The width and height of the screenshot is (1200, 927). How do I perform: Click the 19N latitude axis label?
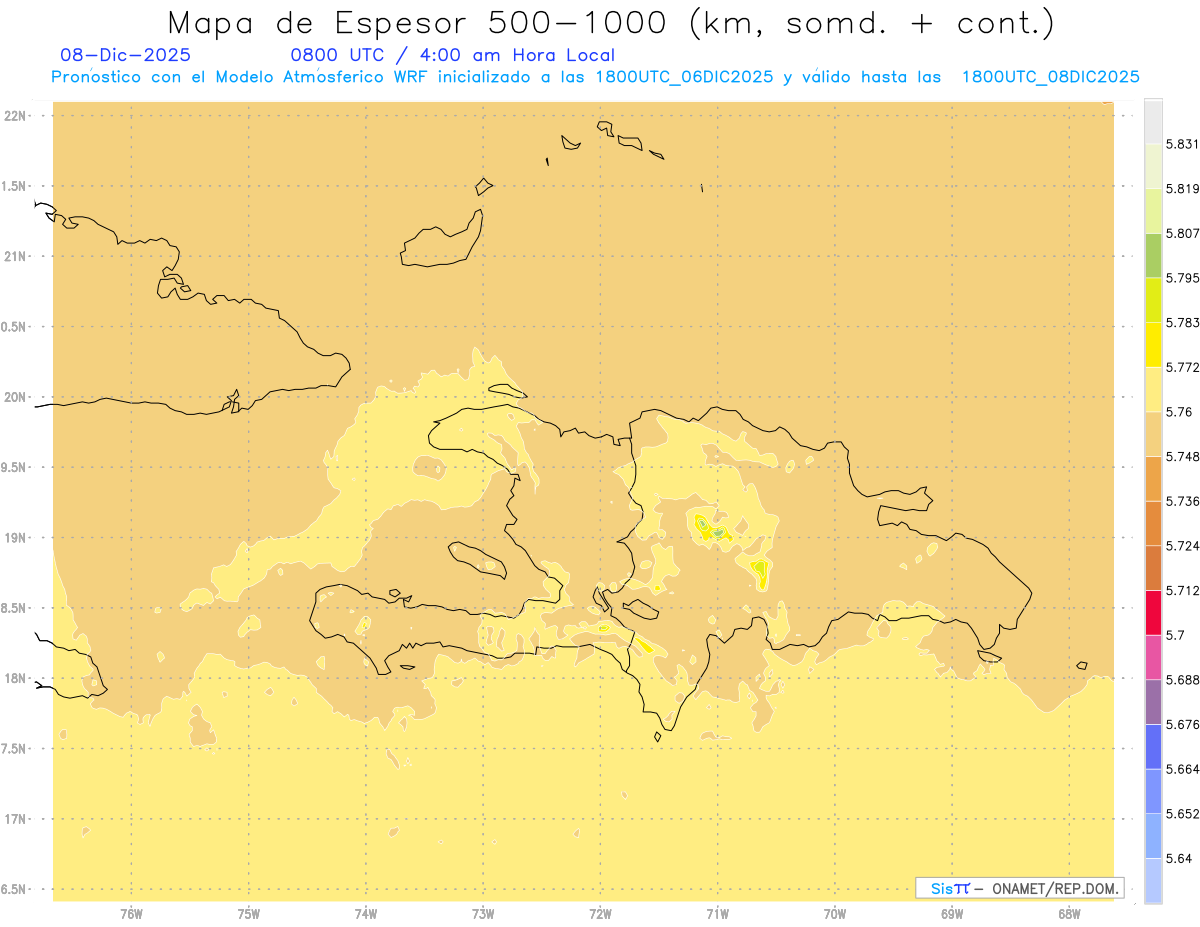pos(14,538)
